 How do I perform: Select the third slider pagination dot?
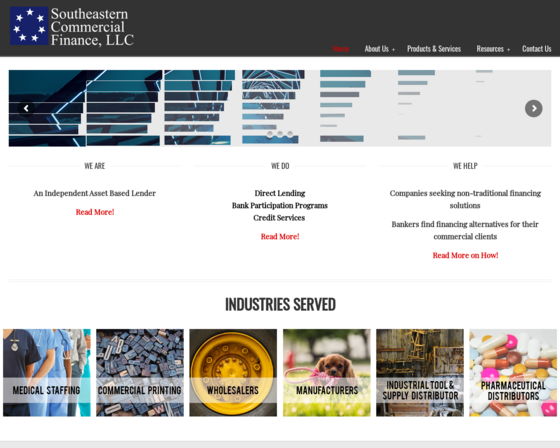[290, 134]
